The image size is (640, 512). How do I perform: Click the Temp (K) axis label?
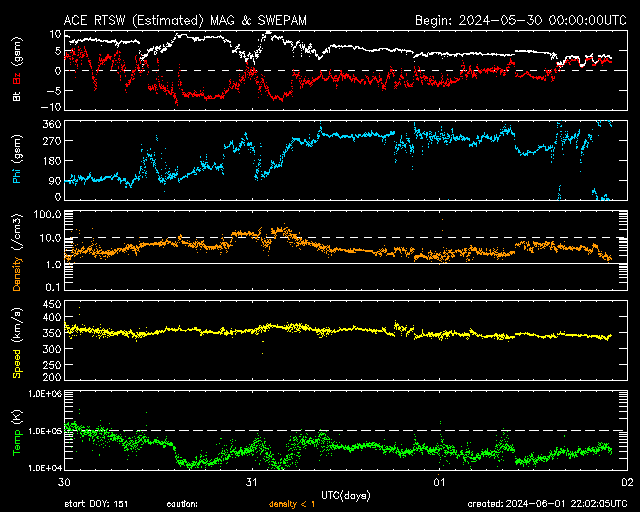(17, 433)
